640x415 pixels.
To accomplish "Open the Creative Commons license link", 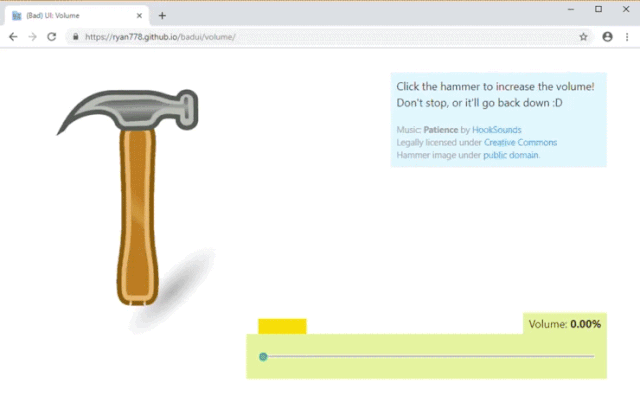I will point(520,142).
